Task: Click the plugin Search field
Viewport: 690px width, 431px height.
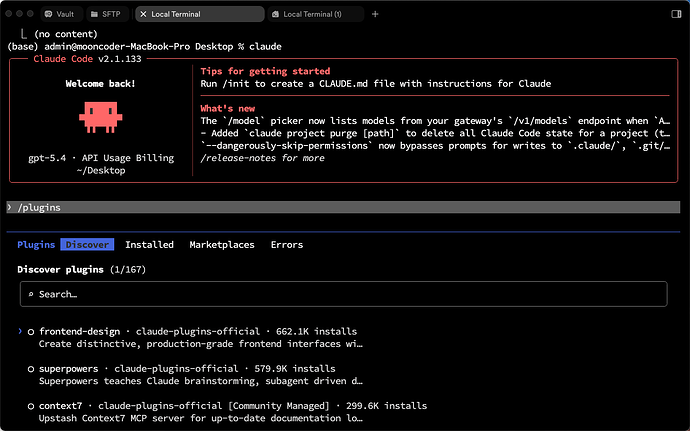Action: coord(344,294)
